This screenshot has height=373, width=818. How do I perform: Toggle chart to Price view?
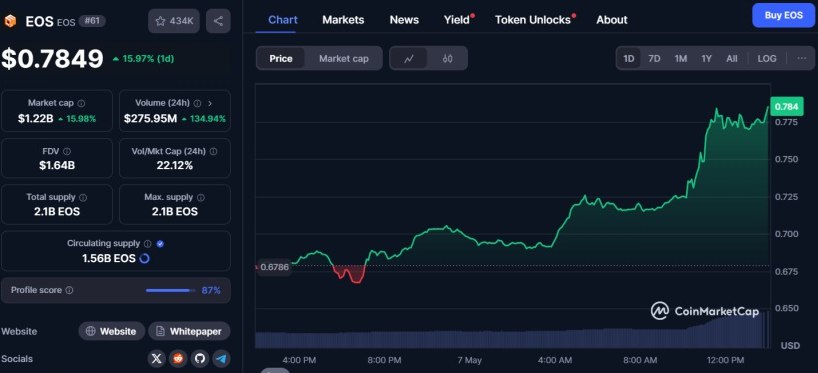coord(281,58)
